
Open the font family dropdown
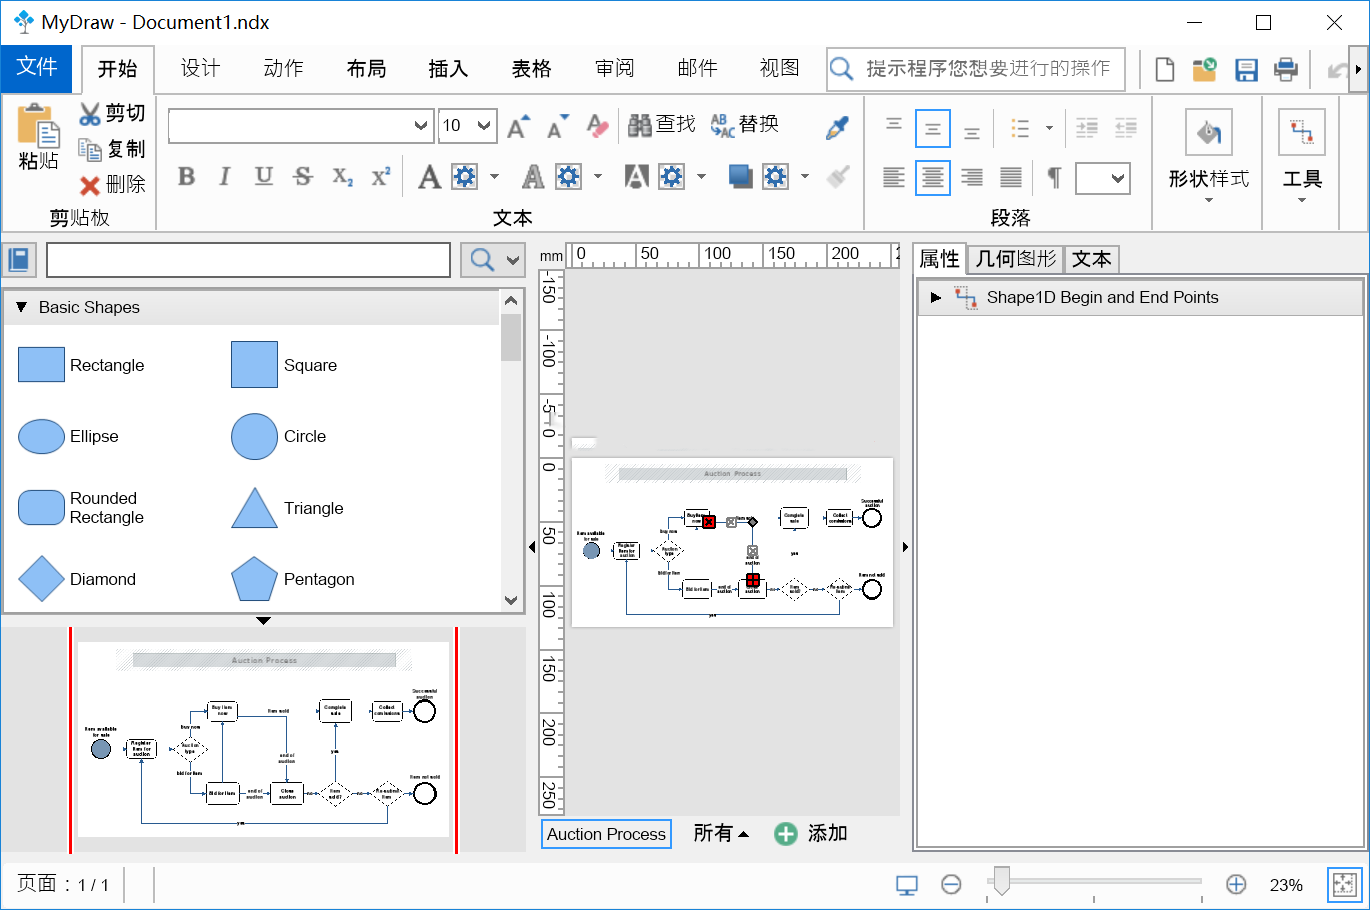(421, 126)
